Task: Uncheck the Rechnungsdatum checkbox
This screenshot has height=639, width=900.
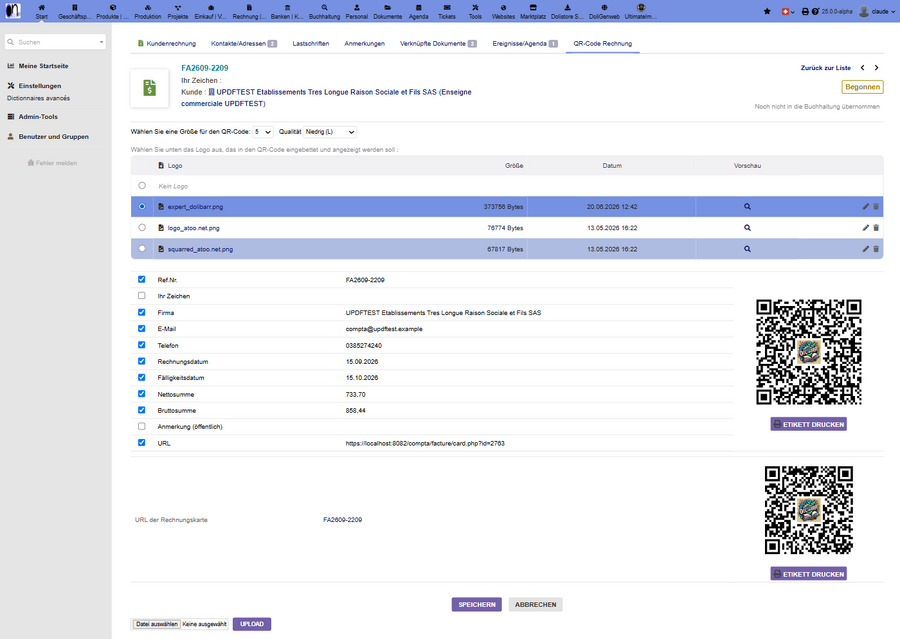Action: coord(141,361)
